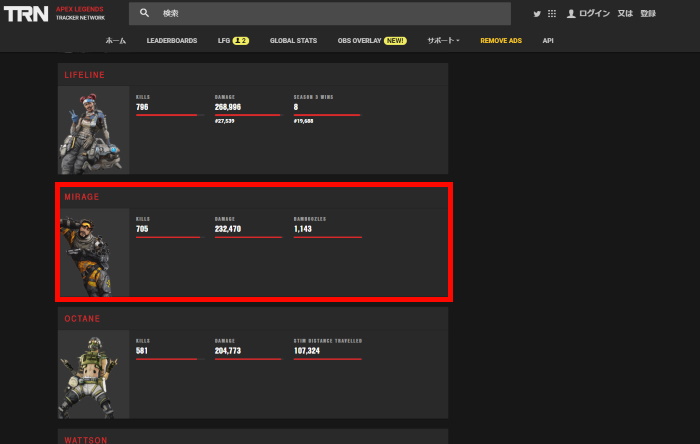Open GLOBAL STATS page
Image resolution: width=700 pixels, height=444 pixels.
click(x=293, y=41)
